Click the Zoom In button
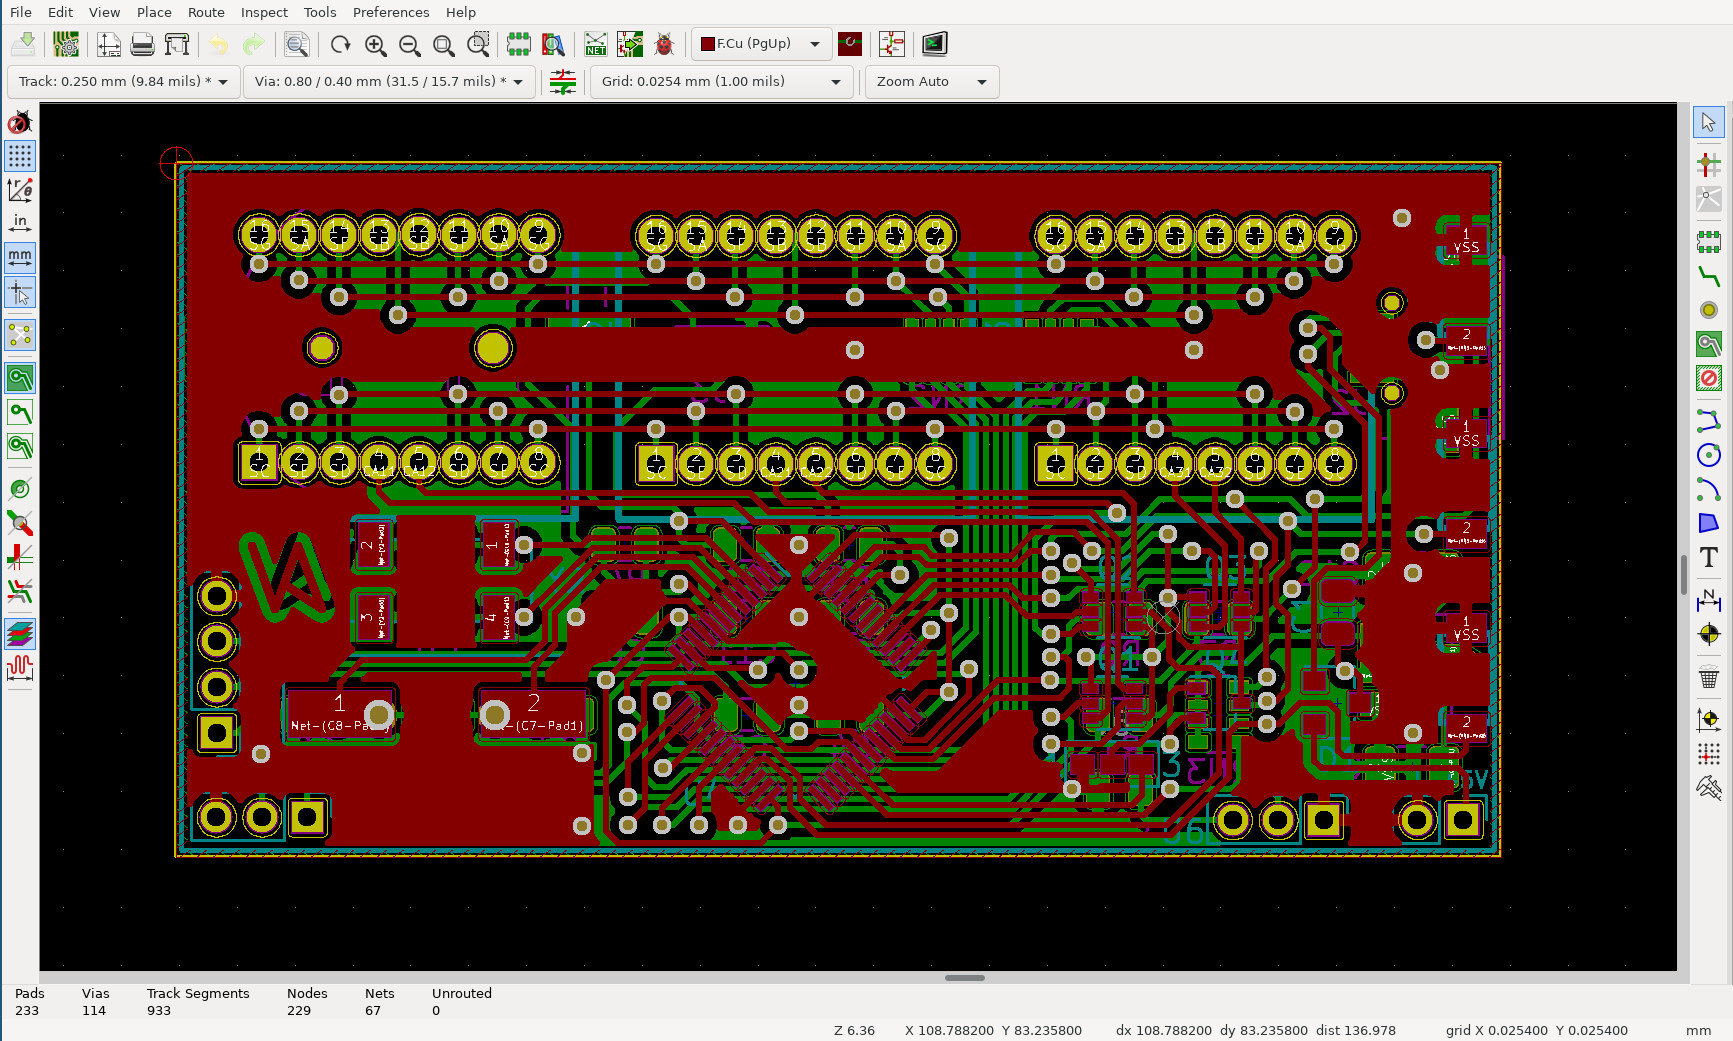 pos(375,44)
